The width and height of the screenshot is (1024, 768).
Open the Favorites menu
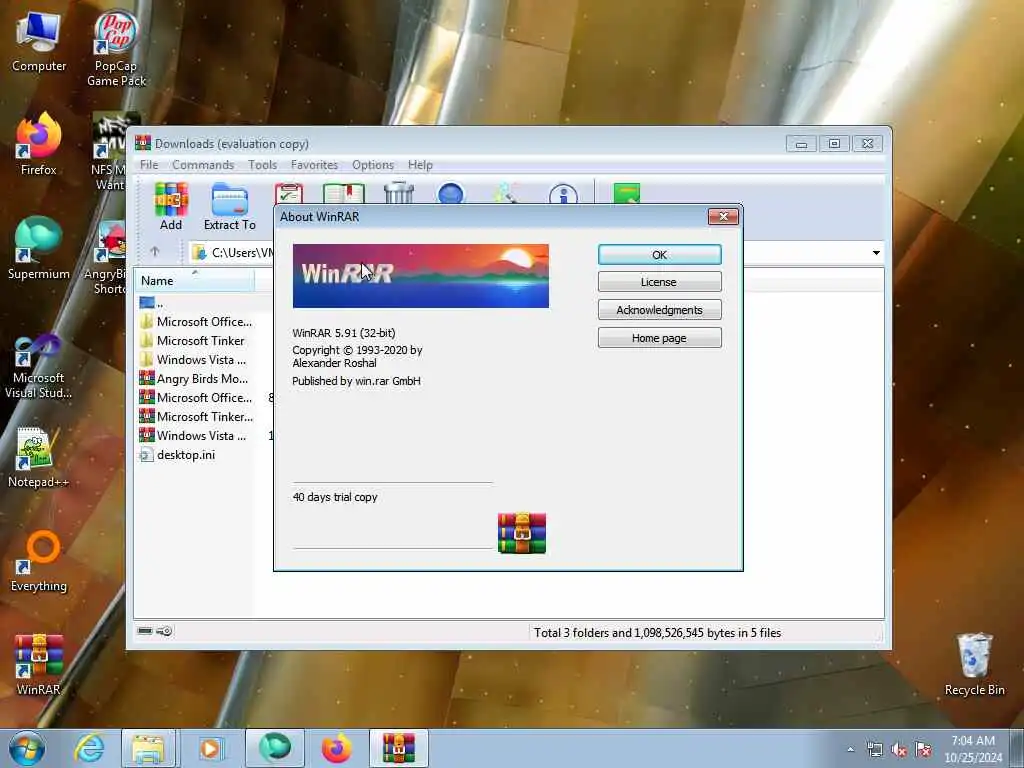tap(314, 165)
